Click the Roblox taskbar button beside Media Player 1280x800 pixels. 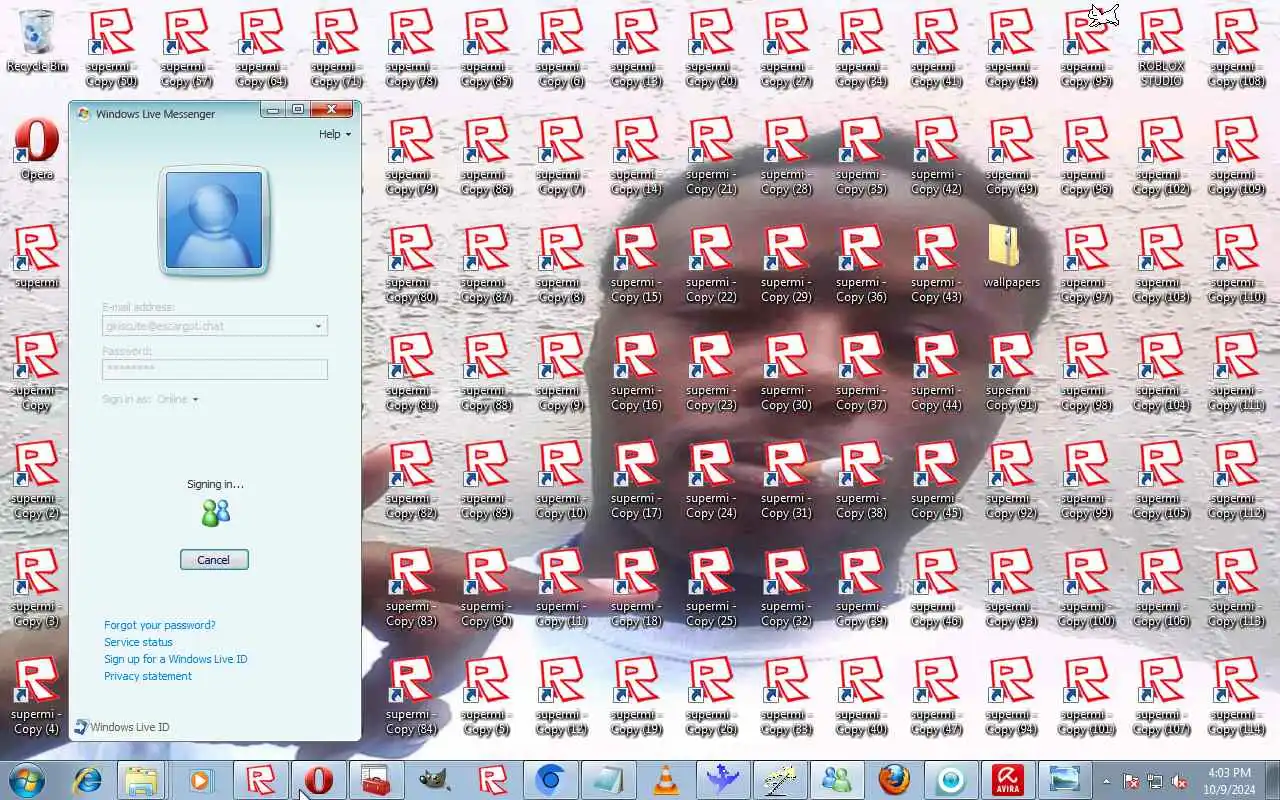[x=261, y=780]
